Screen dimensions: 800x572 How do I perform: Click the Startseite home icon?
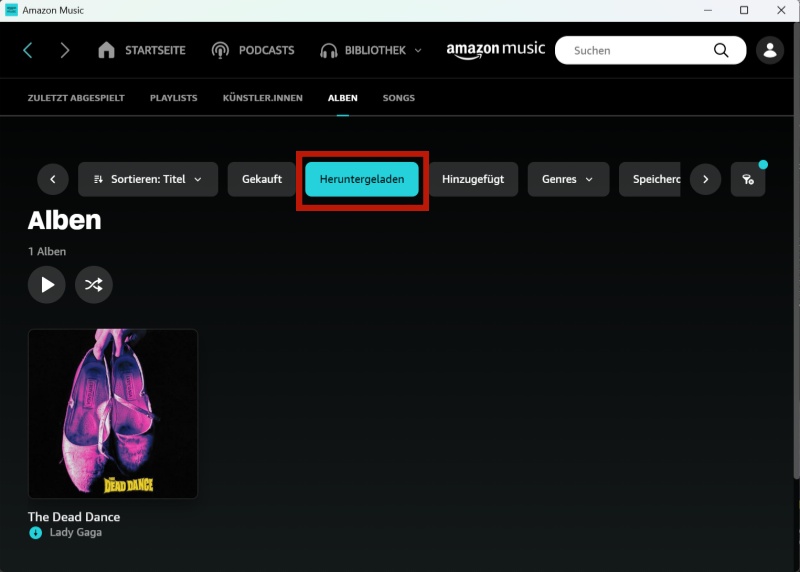[106, 50]
